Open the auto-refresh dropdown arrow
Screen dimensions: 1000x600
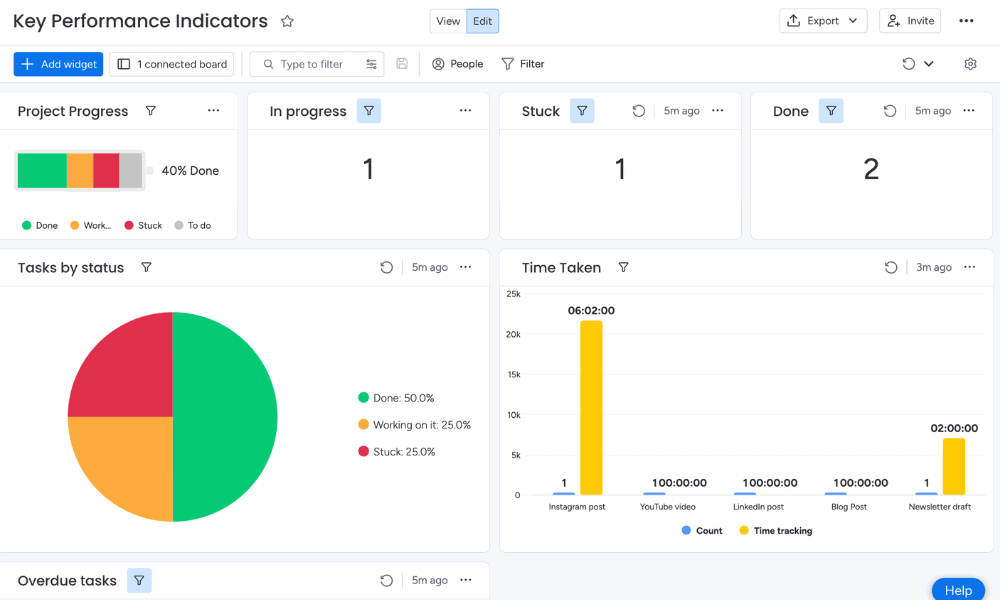tap(929, 64)
